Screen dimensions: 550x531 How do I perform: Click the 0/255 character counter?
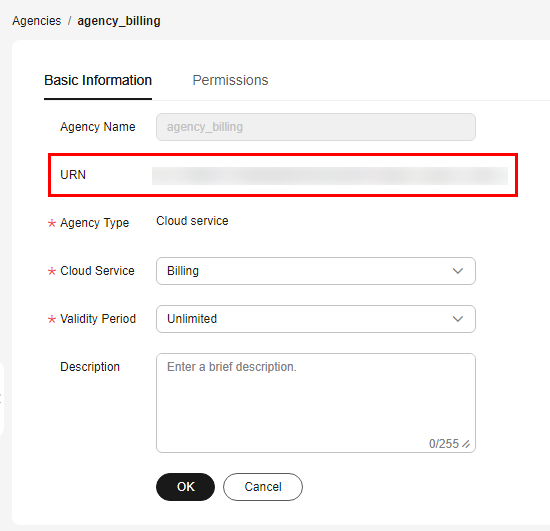click(x=444, y=444)
